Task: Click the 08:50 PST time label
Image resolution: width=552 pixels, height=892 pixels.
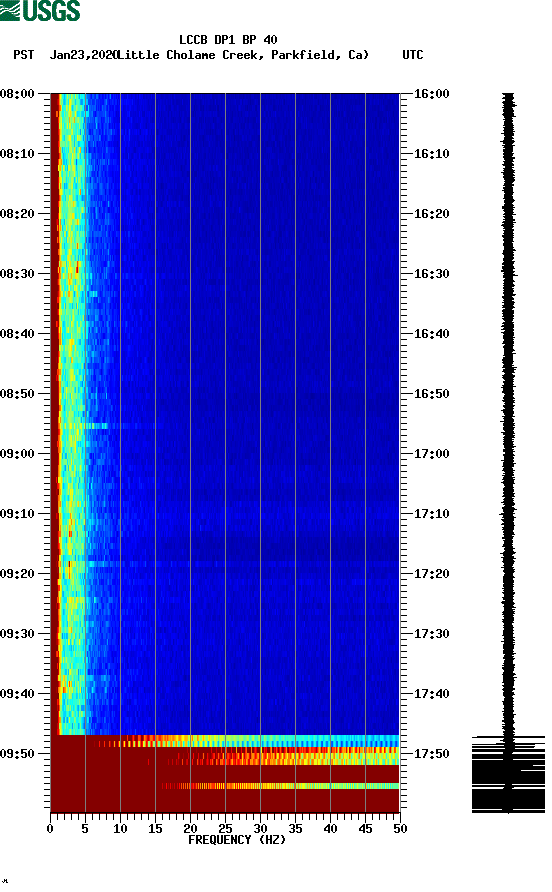Action: point(17,394)
